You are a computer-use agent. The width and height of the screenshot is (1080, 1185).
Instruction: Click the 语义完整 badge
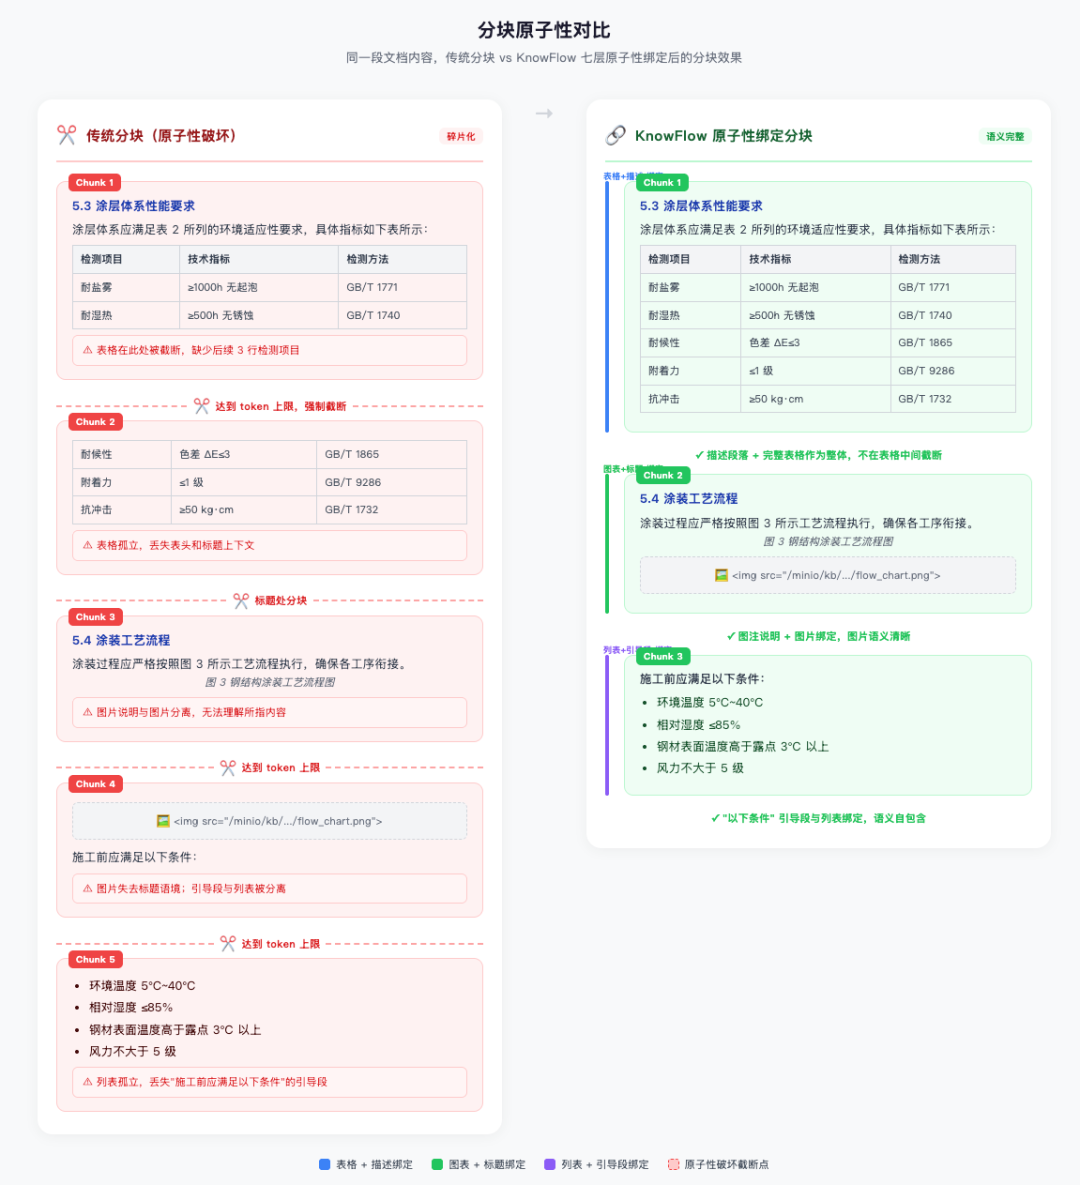coord(1003,135)
